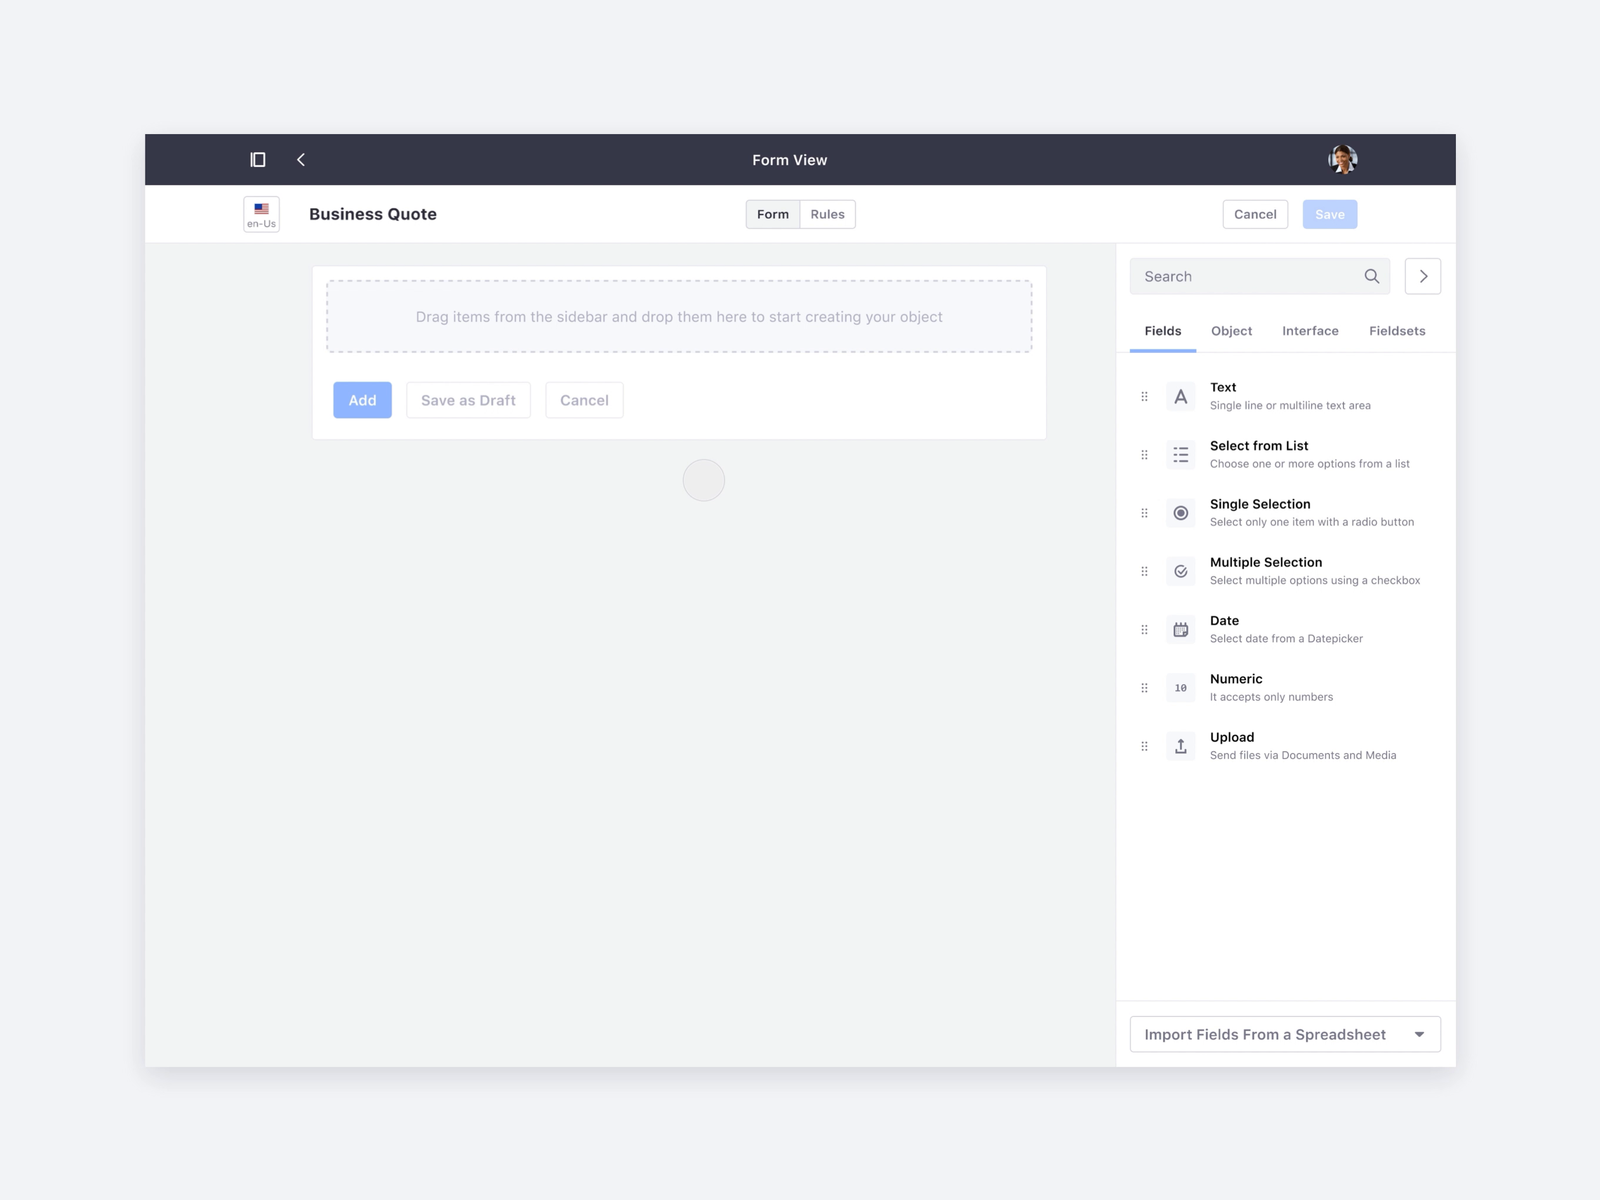Select the Text field icon
Image resolution: width=1600 pixels, height=1200 pixels.
(x=1181, y=396)
